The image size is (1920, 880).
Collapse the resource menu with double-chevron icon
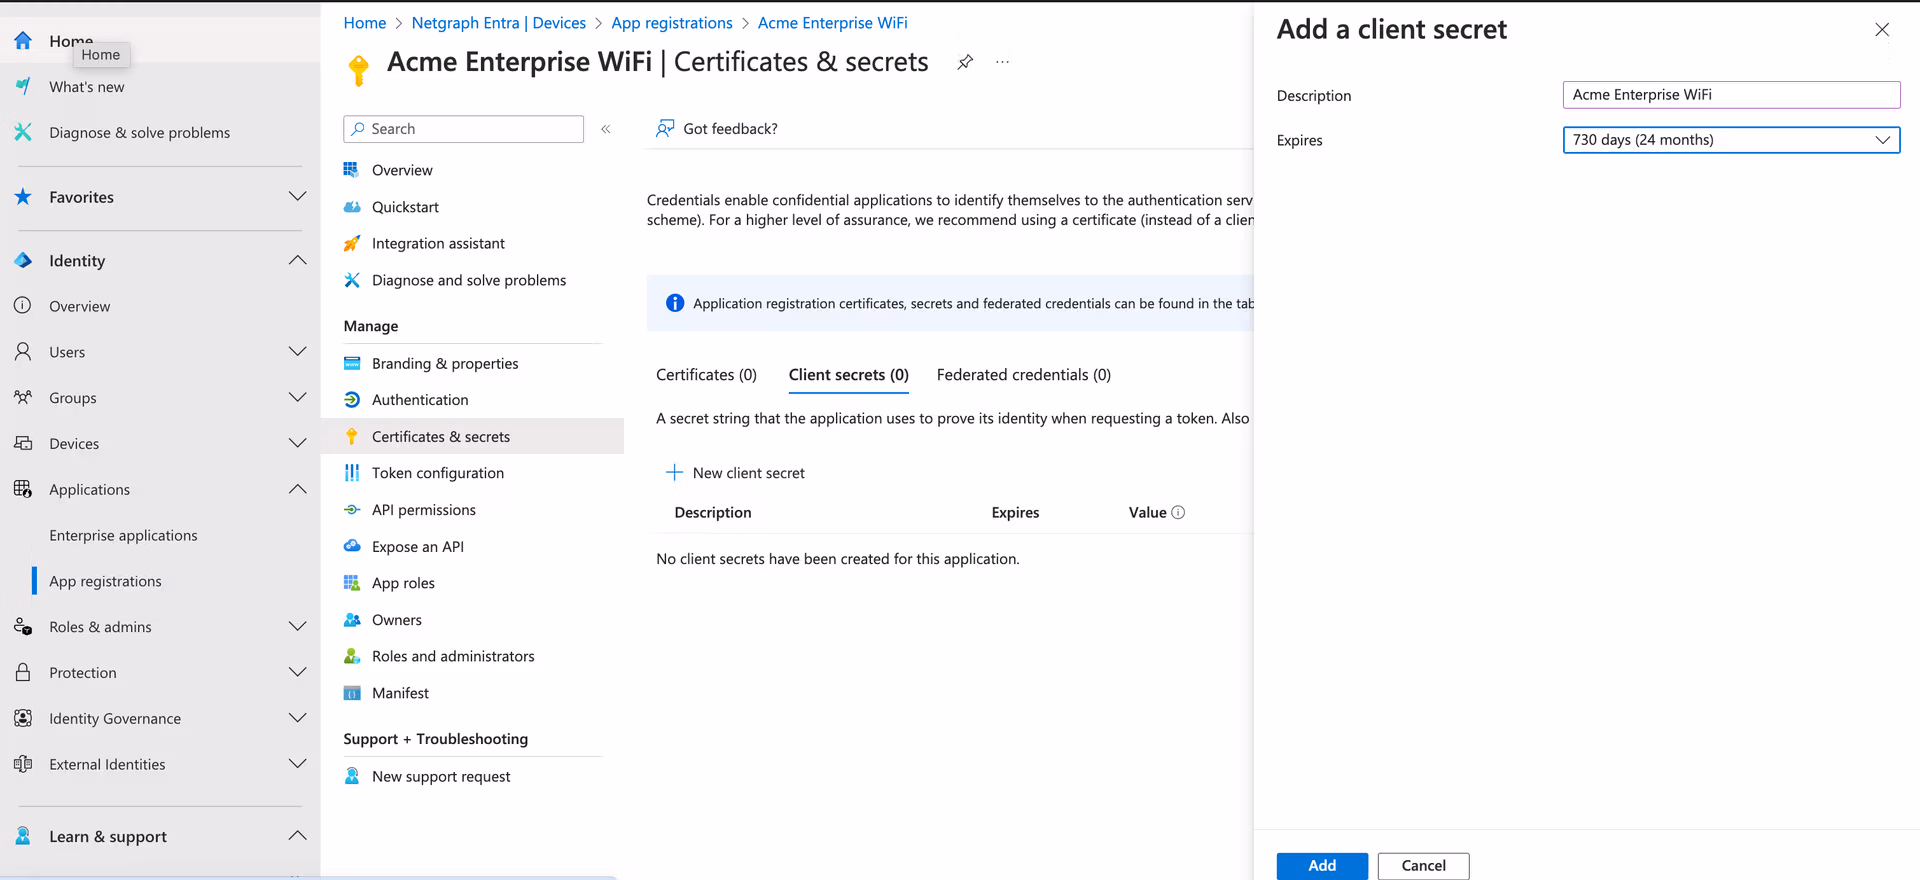pos(606,129)
